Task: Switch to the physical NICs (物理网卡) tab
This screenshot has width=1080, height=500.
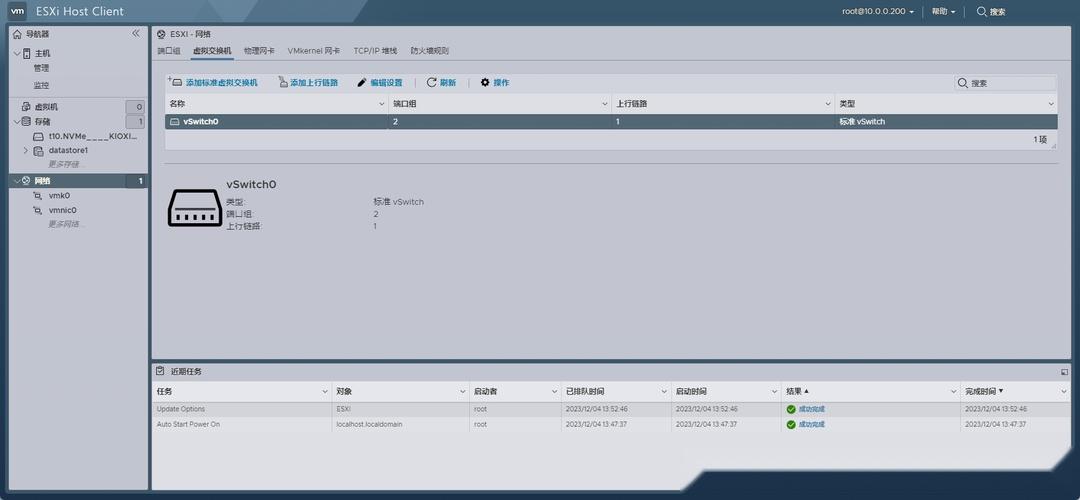Action: click(259, 51)
